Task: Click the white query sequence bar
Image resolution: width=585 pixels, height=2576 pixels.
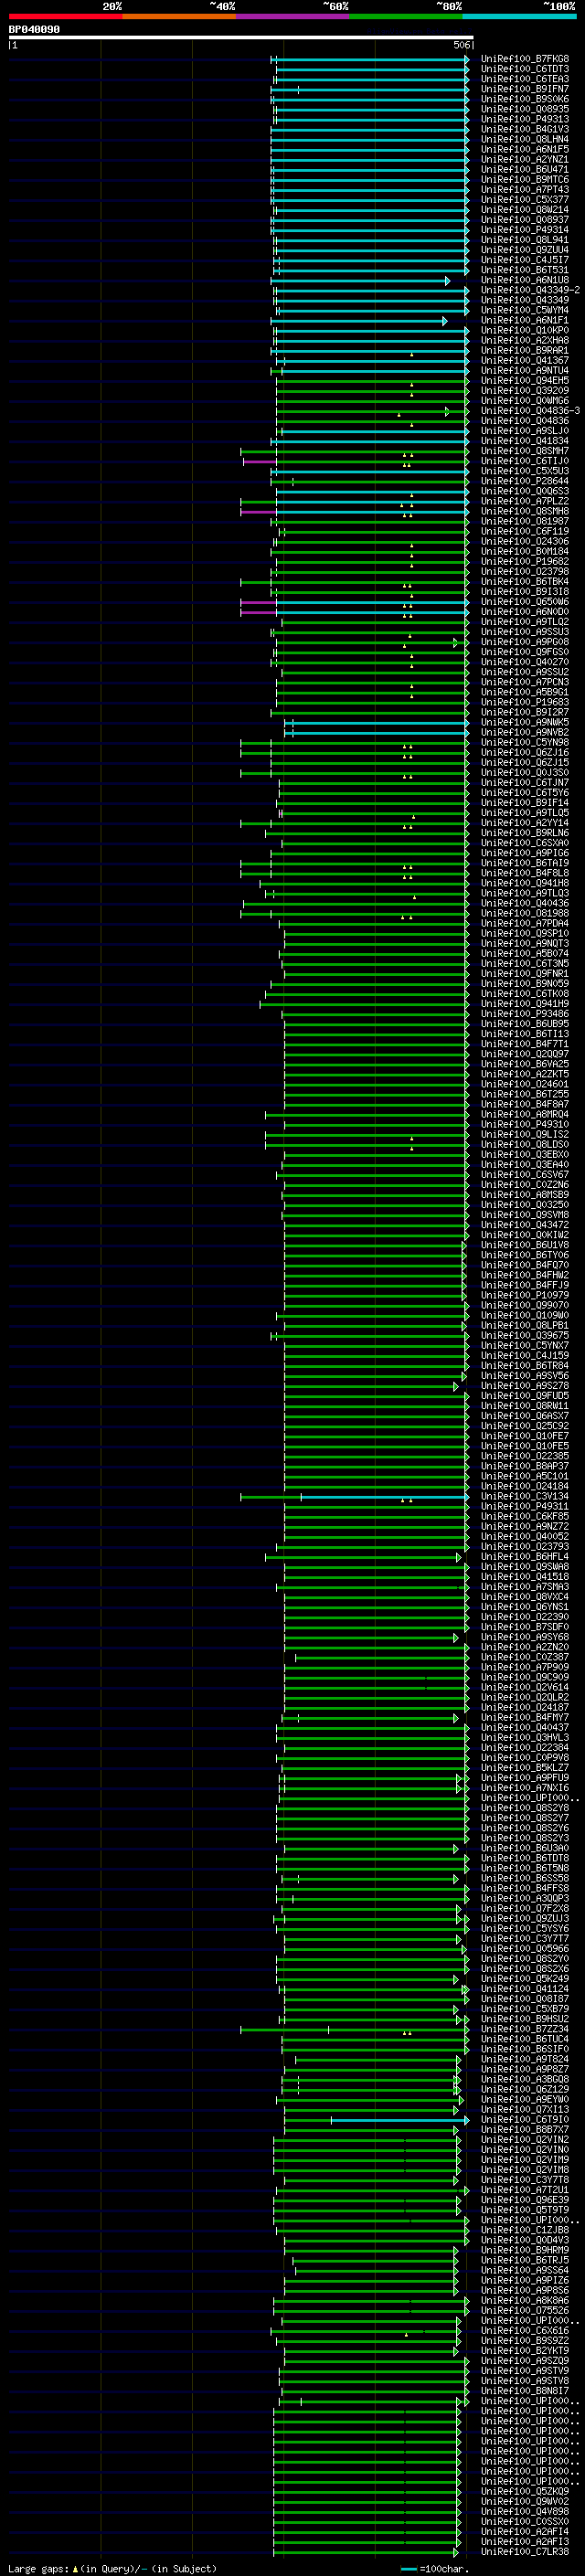Action: tap(241, 38)
